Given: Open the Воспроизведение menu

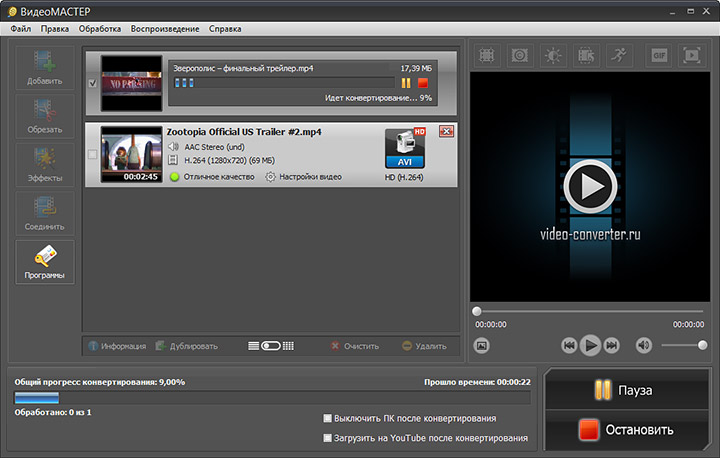Looking at the screenshot, I should click(x=166, y=29).
